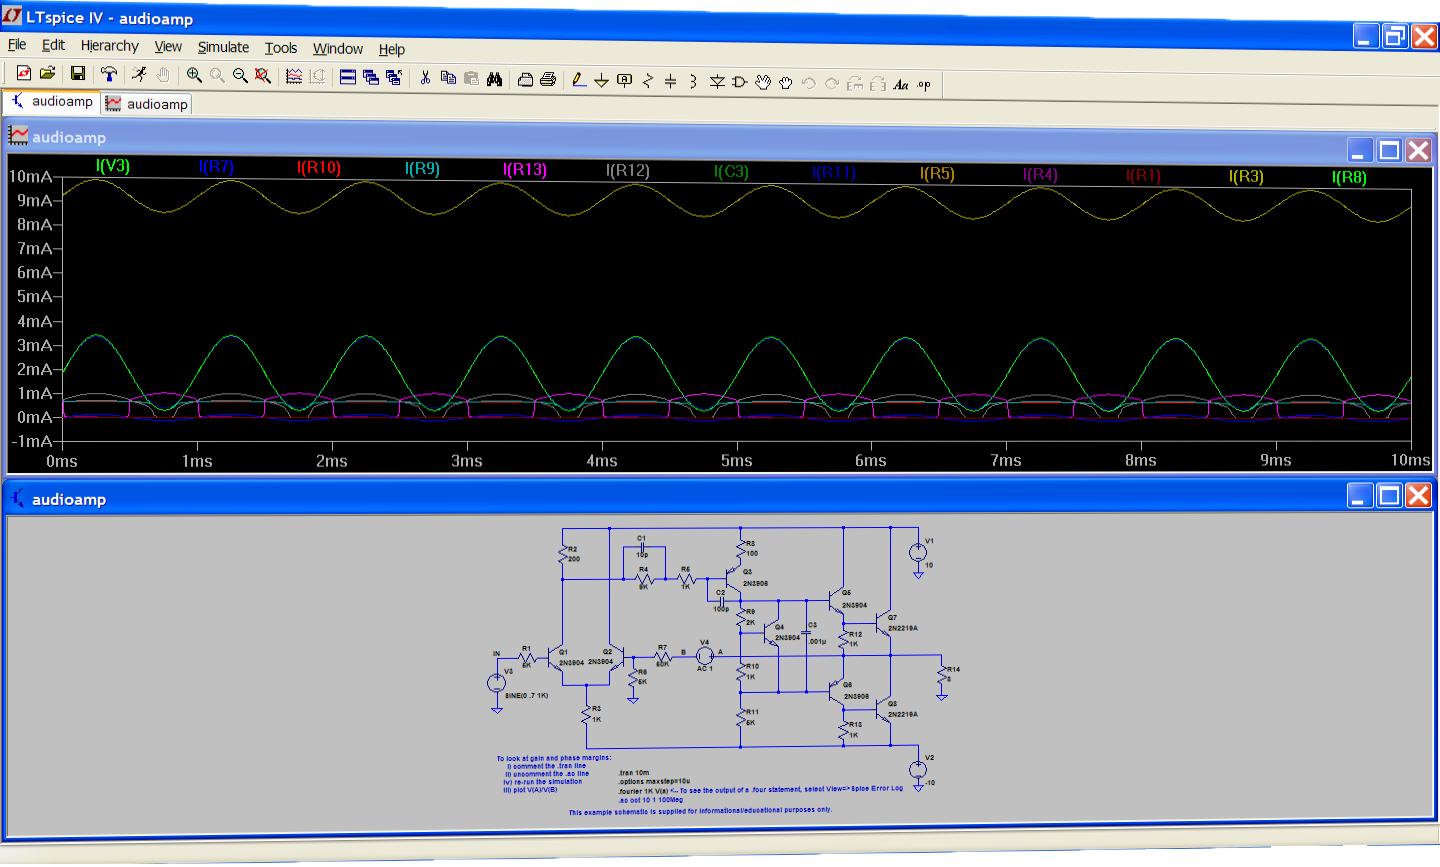Click the Print Setup icon
Screen dimensions: 1440x867
[525, 80]
